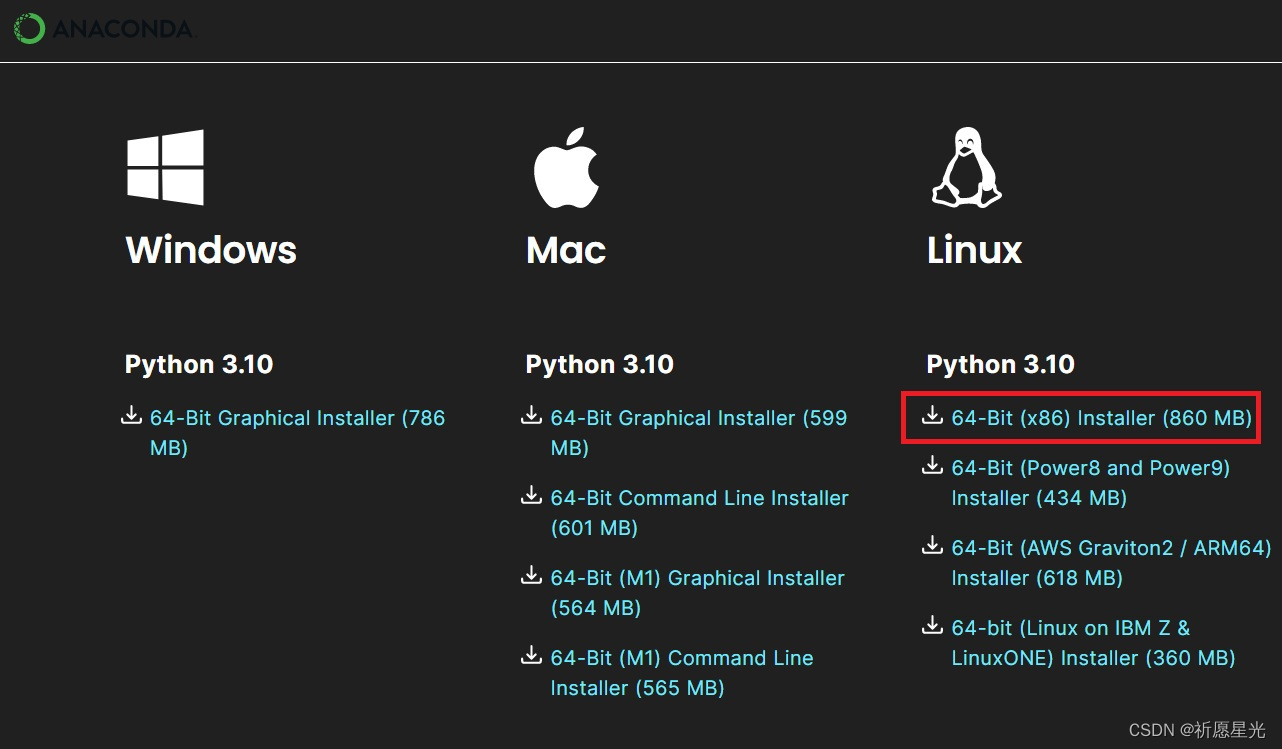Click download icon beside Mac M1 Graphical Installer

pyautogui.click(x=532, y=575)
